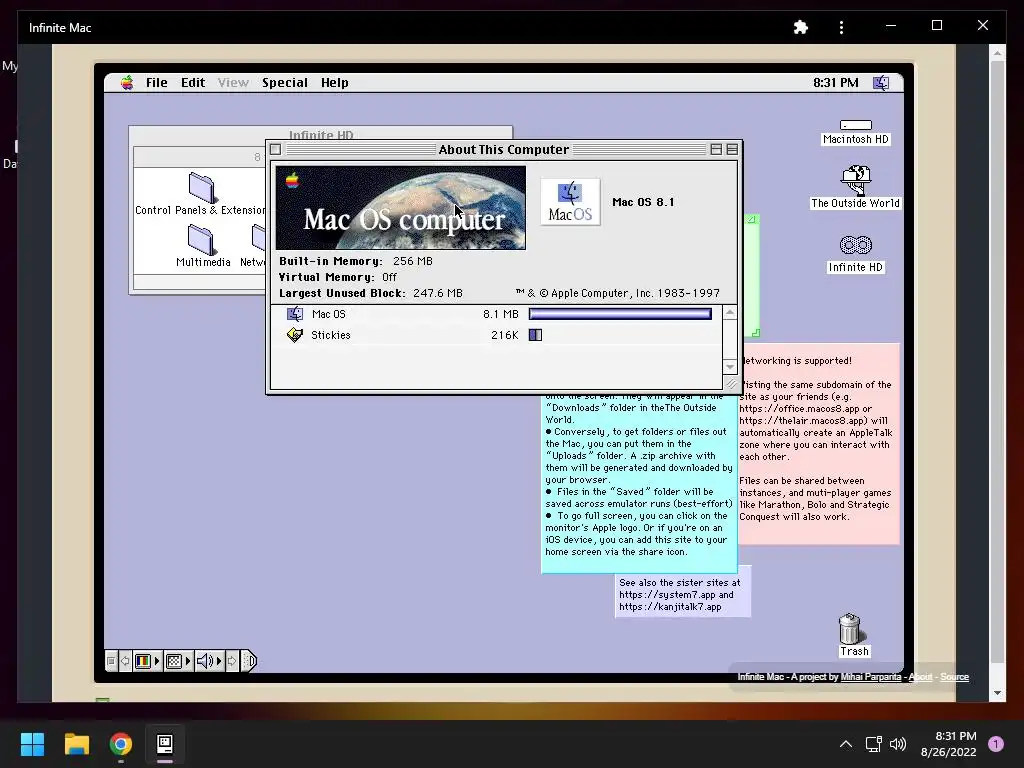Click the Mac OS face logo icon
Image resolution: width=1024 pixels, height=768 pixels.
(570, 202)
